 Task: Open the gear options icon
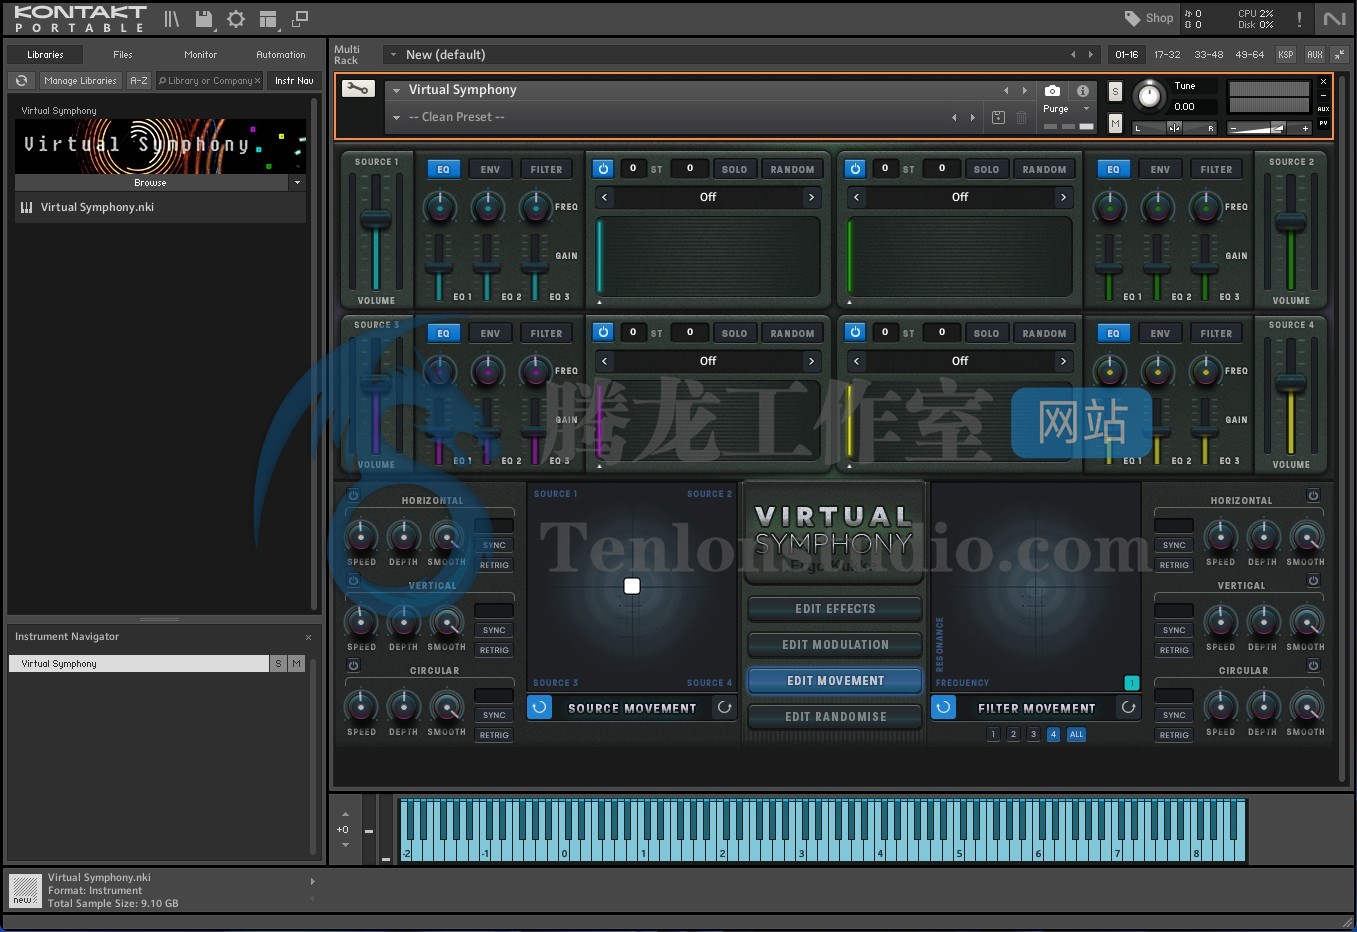(x=236, y=19)
